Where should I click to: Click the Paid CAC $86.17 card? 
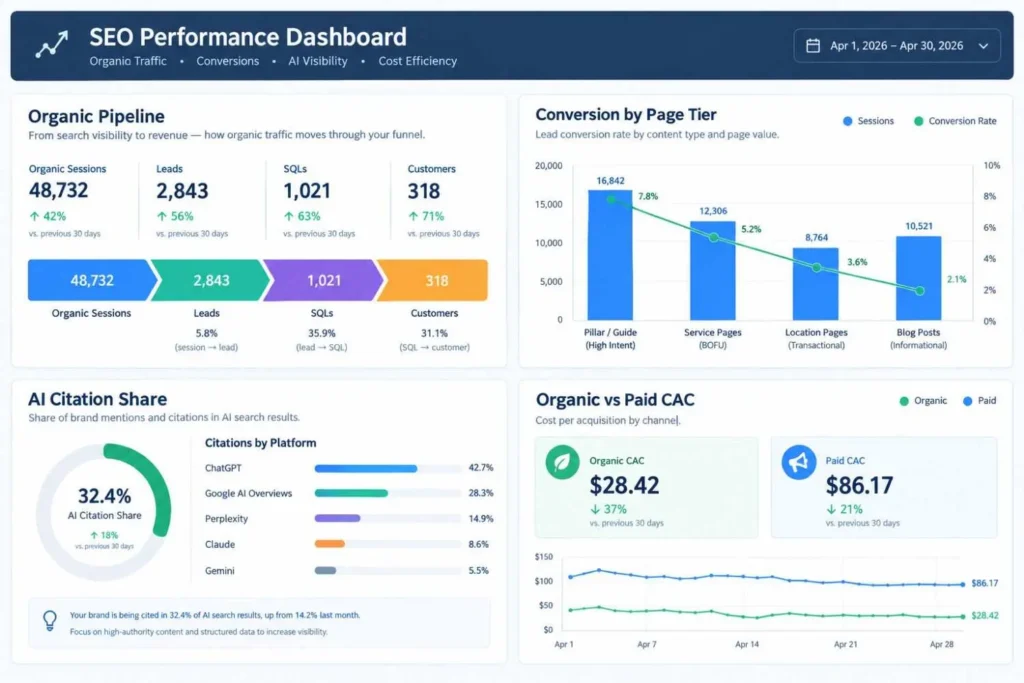(884, 487)
